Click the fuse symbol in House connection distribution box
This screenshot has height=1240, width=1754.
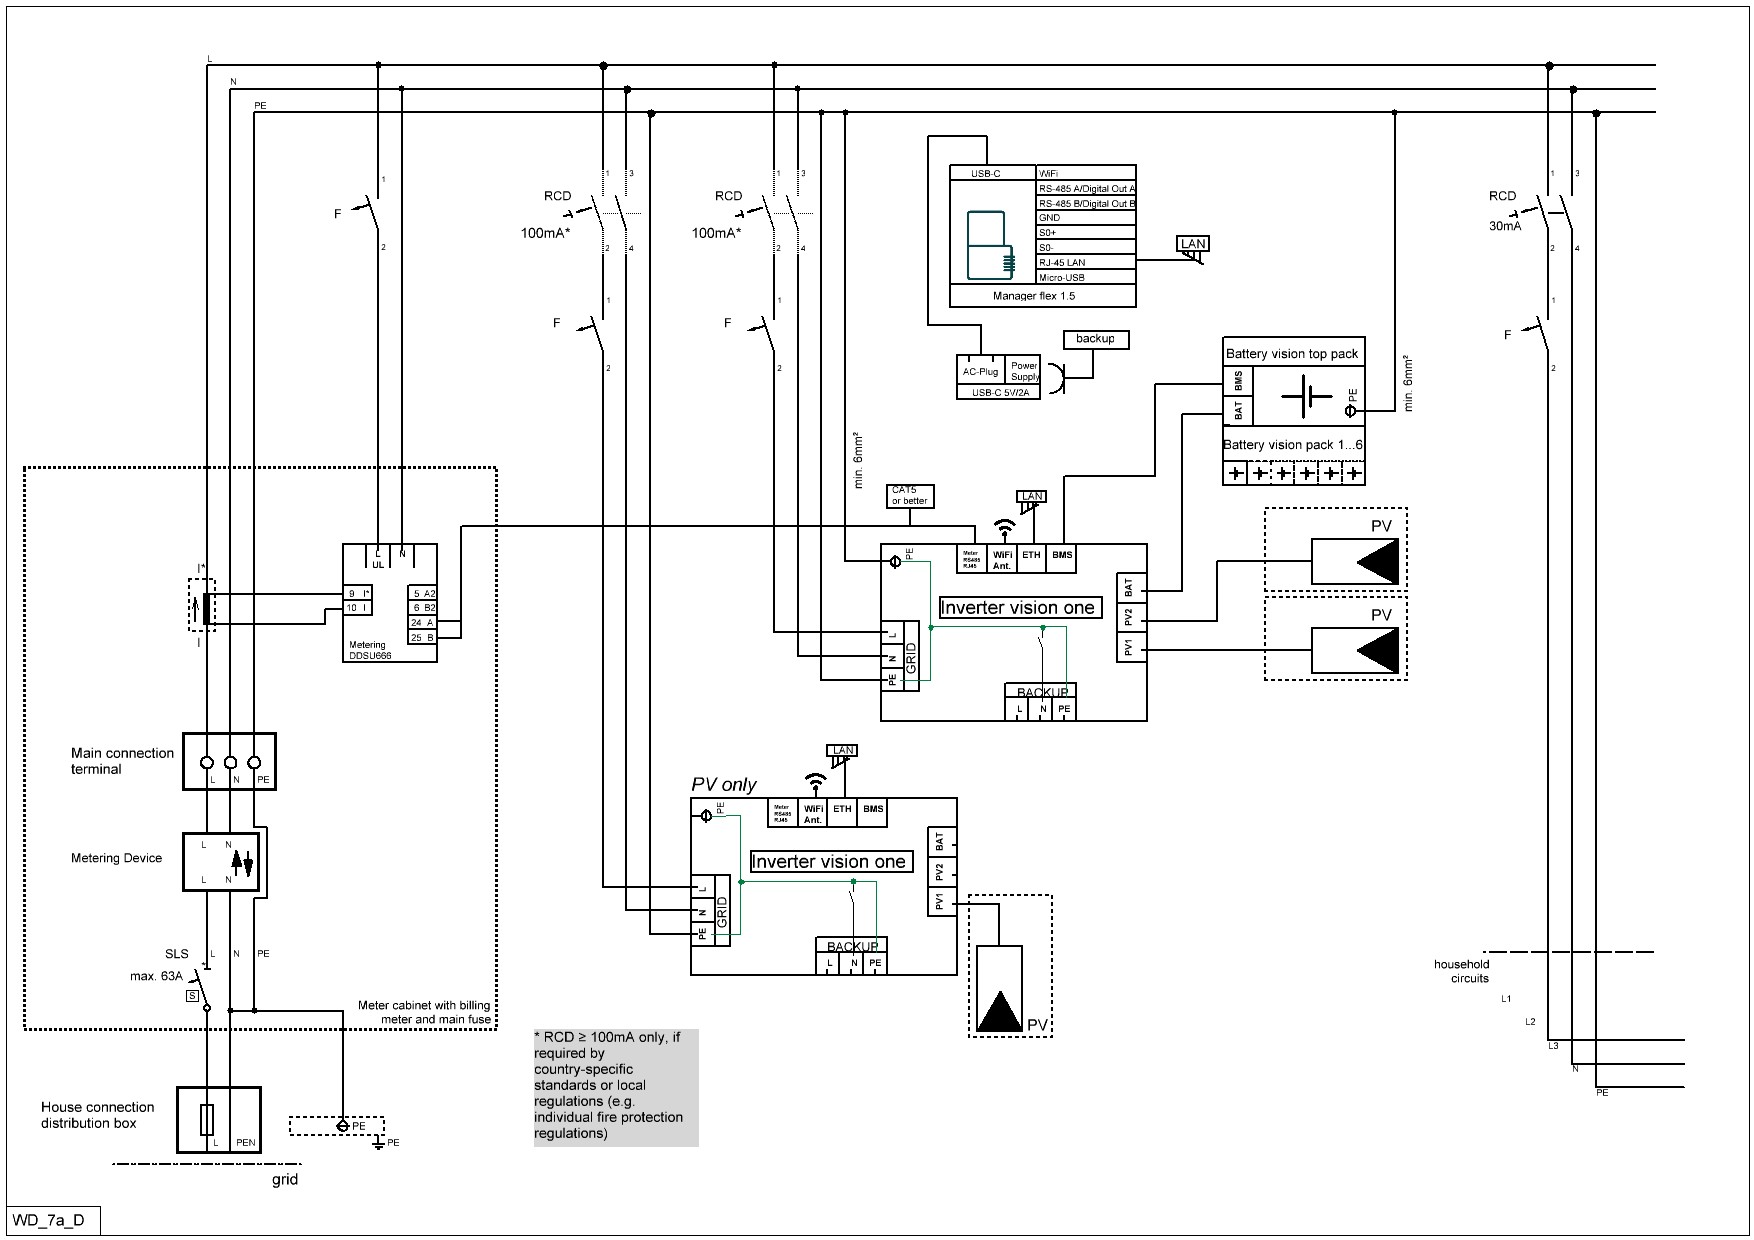point(207,1120)
